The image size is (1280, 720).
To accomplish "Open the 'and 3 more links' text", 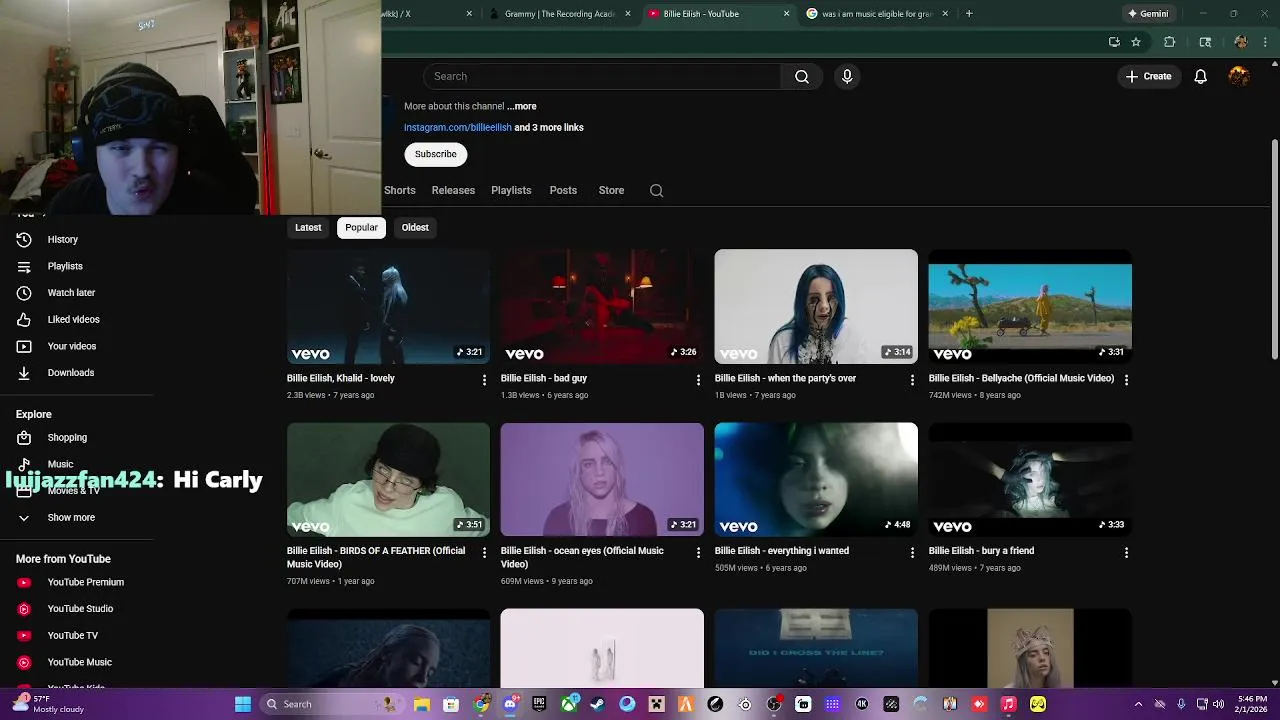I will point(549,127).
